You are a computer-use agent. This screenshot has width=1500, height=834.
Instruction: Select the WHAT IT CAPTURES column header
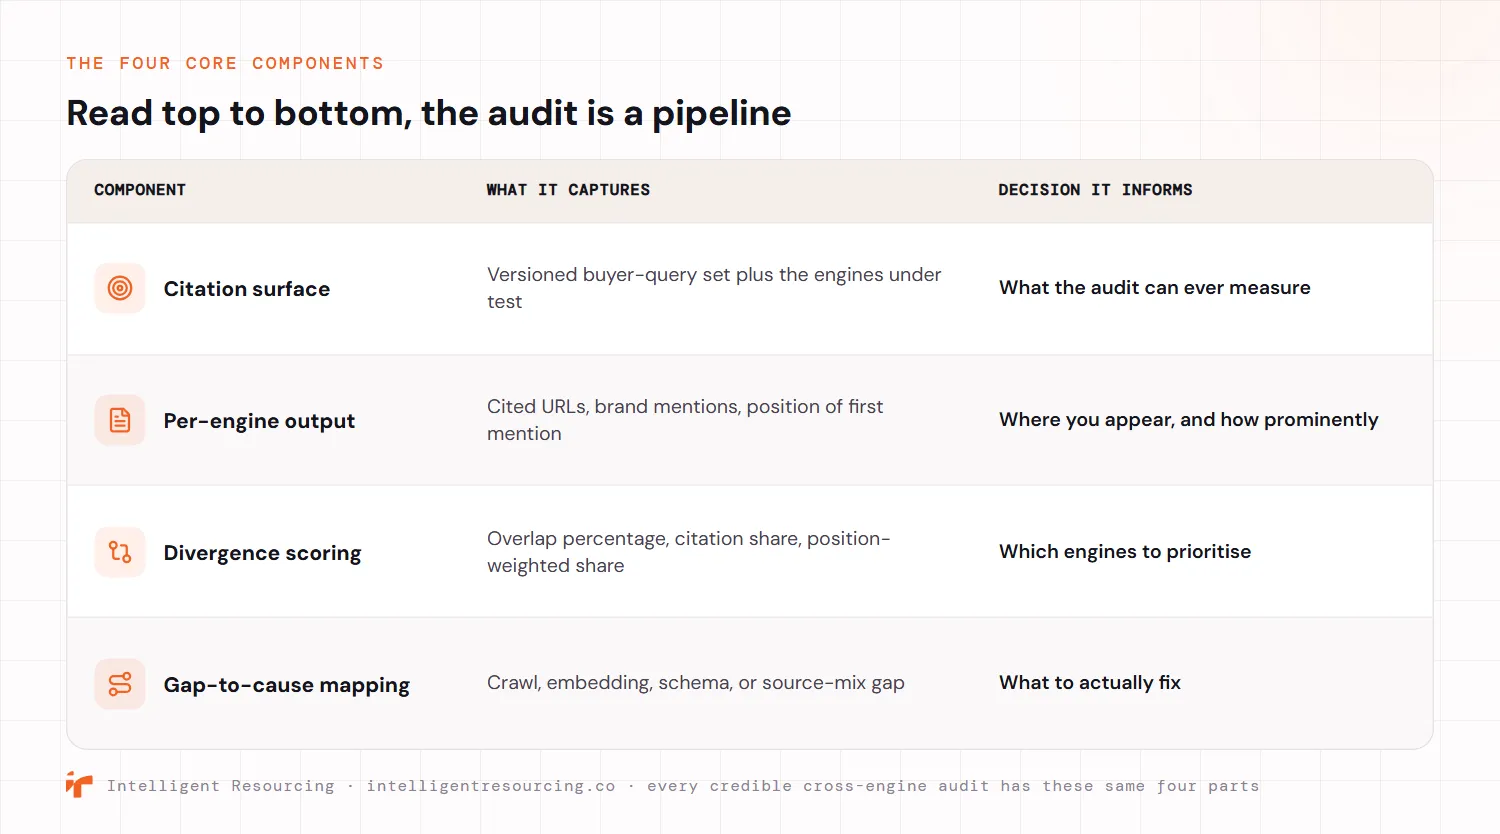[x=568, y=190]
